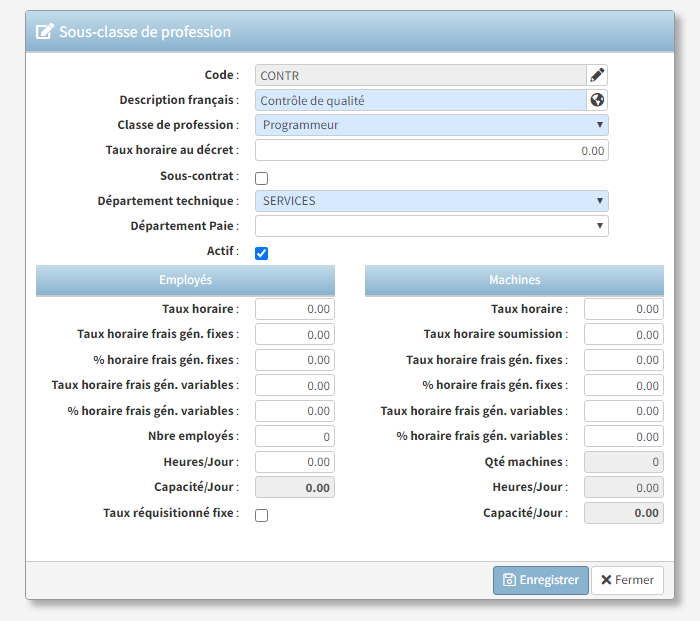The width and height of the screenshot is (700, 621).
Task: Click the Taux réquisitionné fixe label
Action: 171,513
